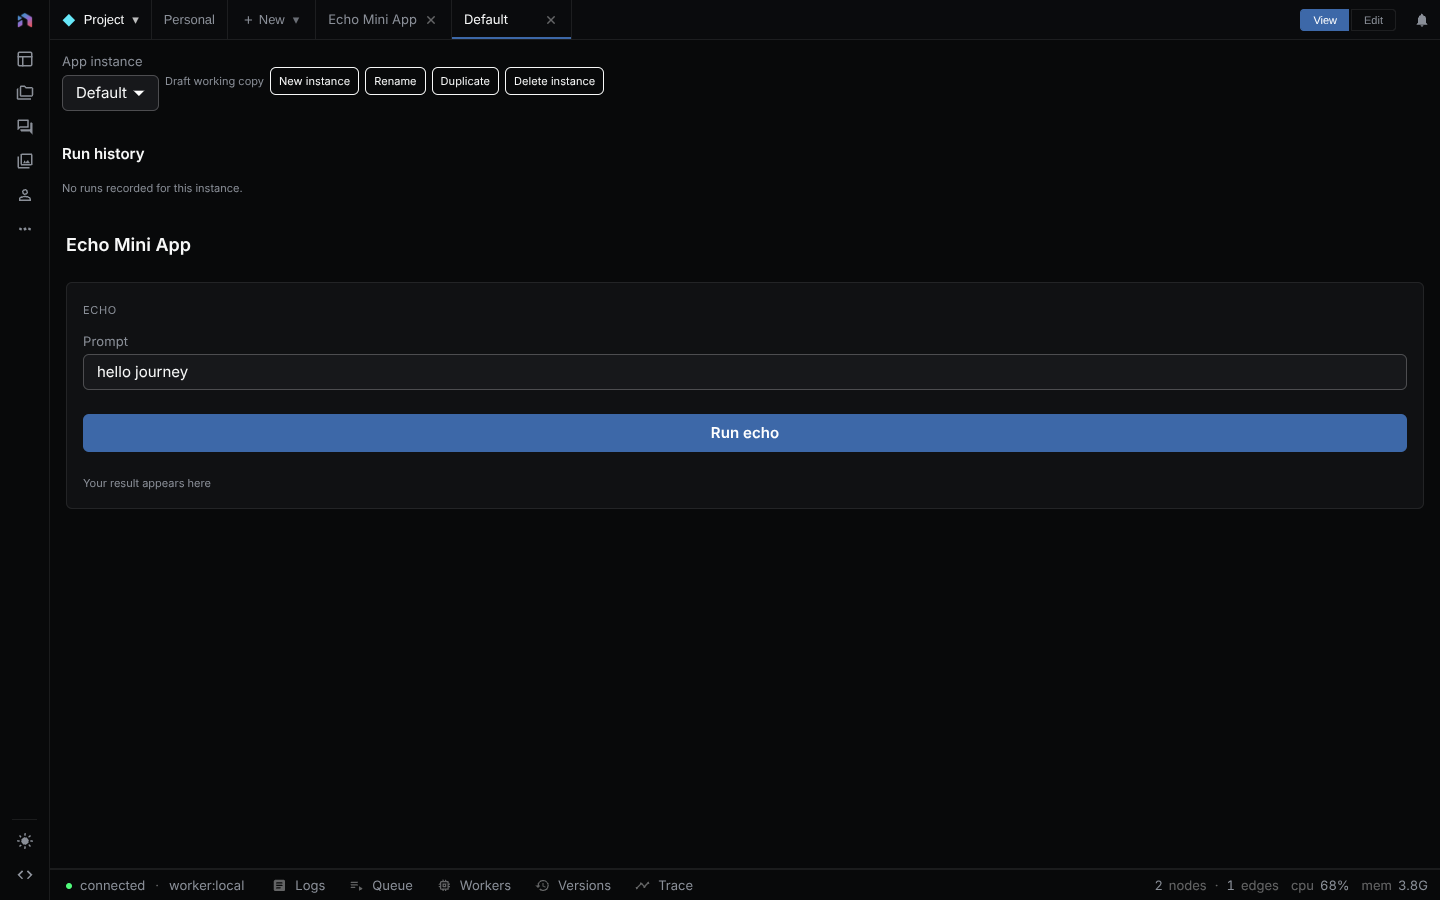Open the Trace panel

(x=664, y=886)
